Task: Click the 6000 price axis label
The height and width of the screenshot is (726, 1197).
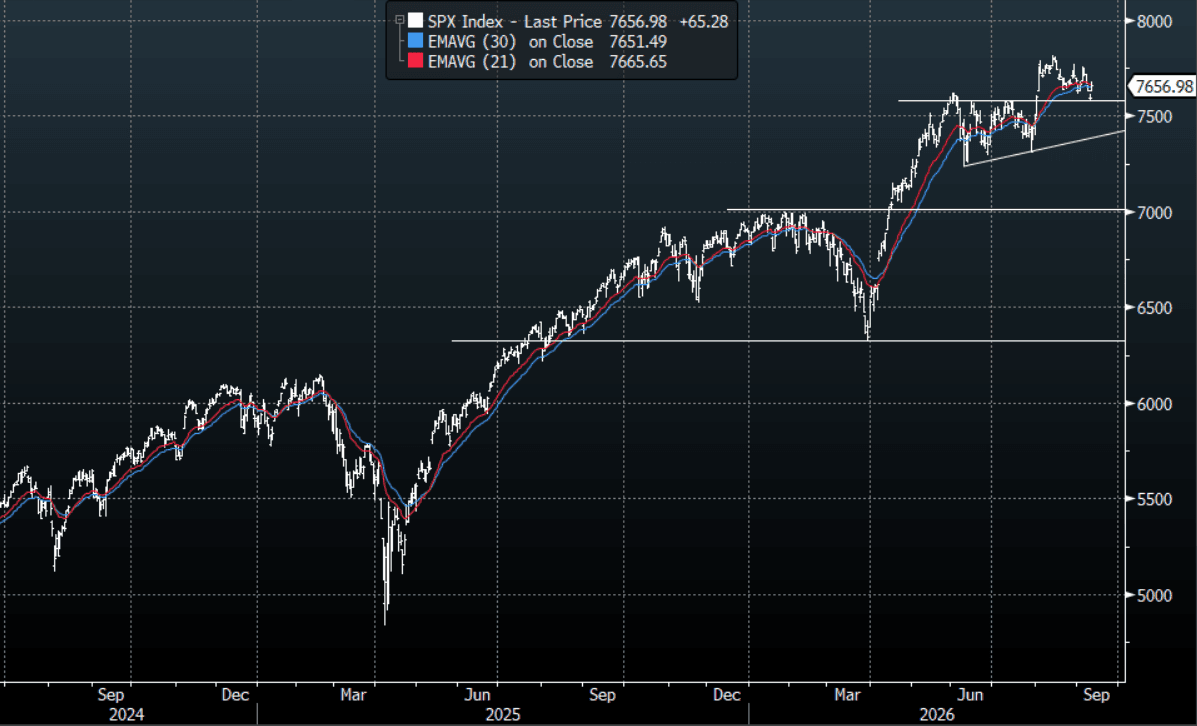Action: coord(1153,404)
